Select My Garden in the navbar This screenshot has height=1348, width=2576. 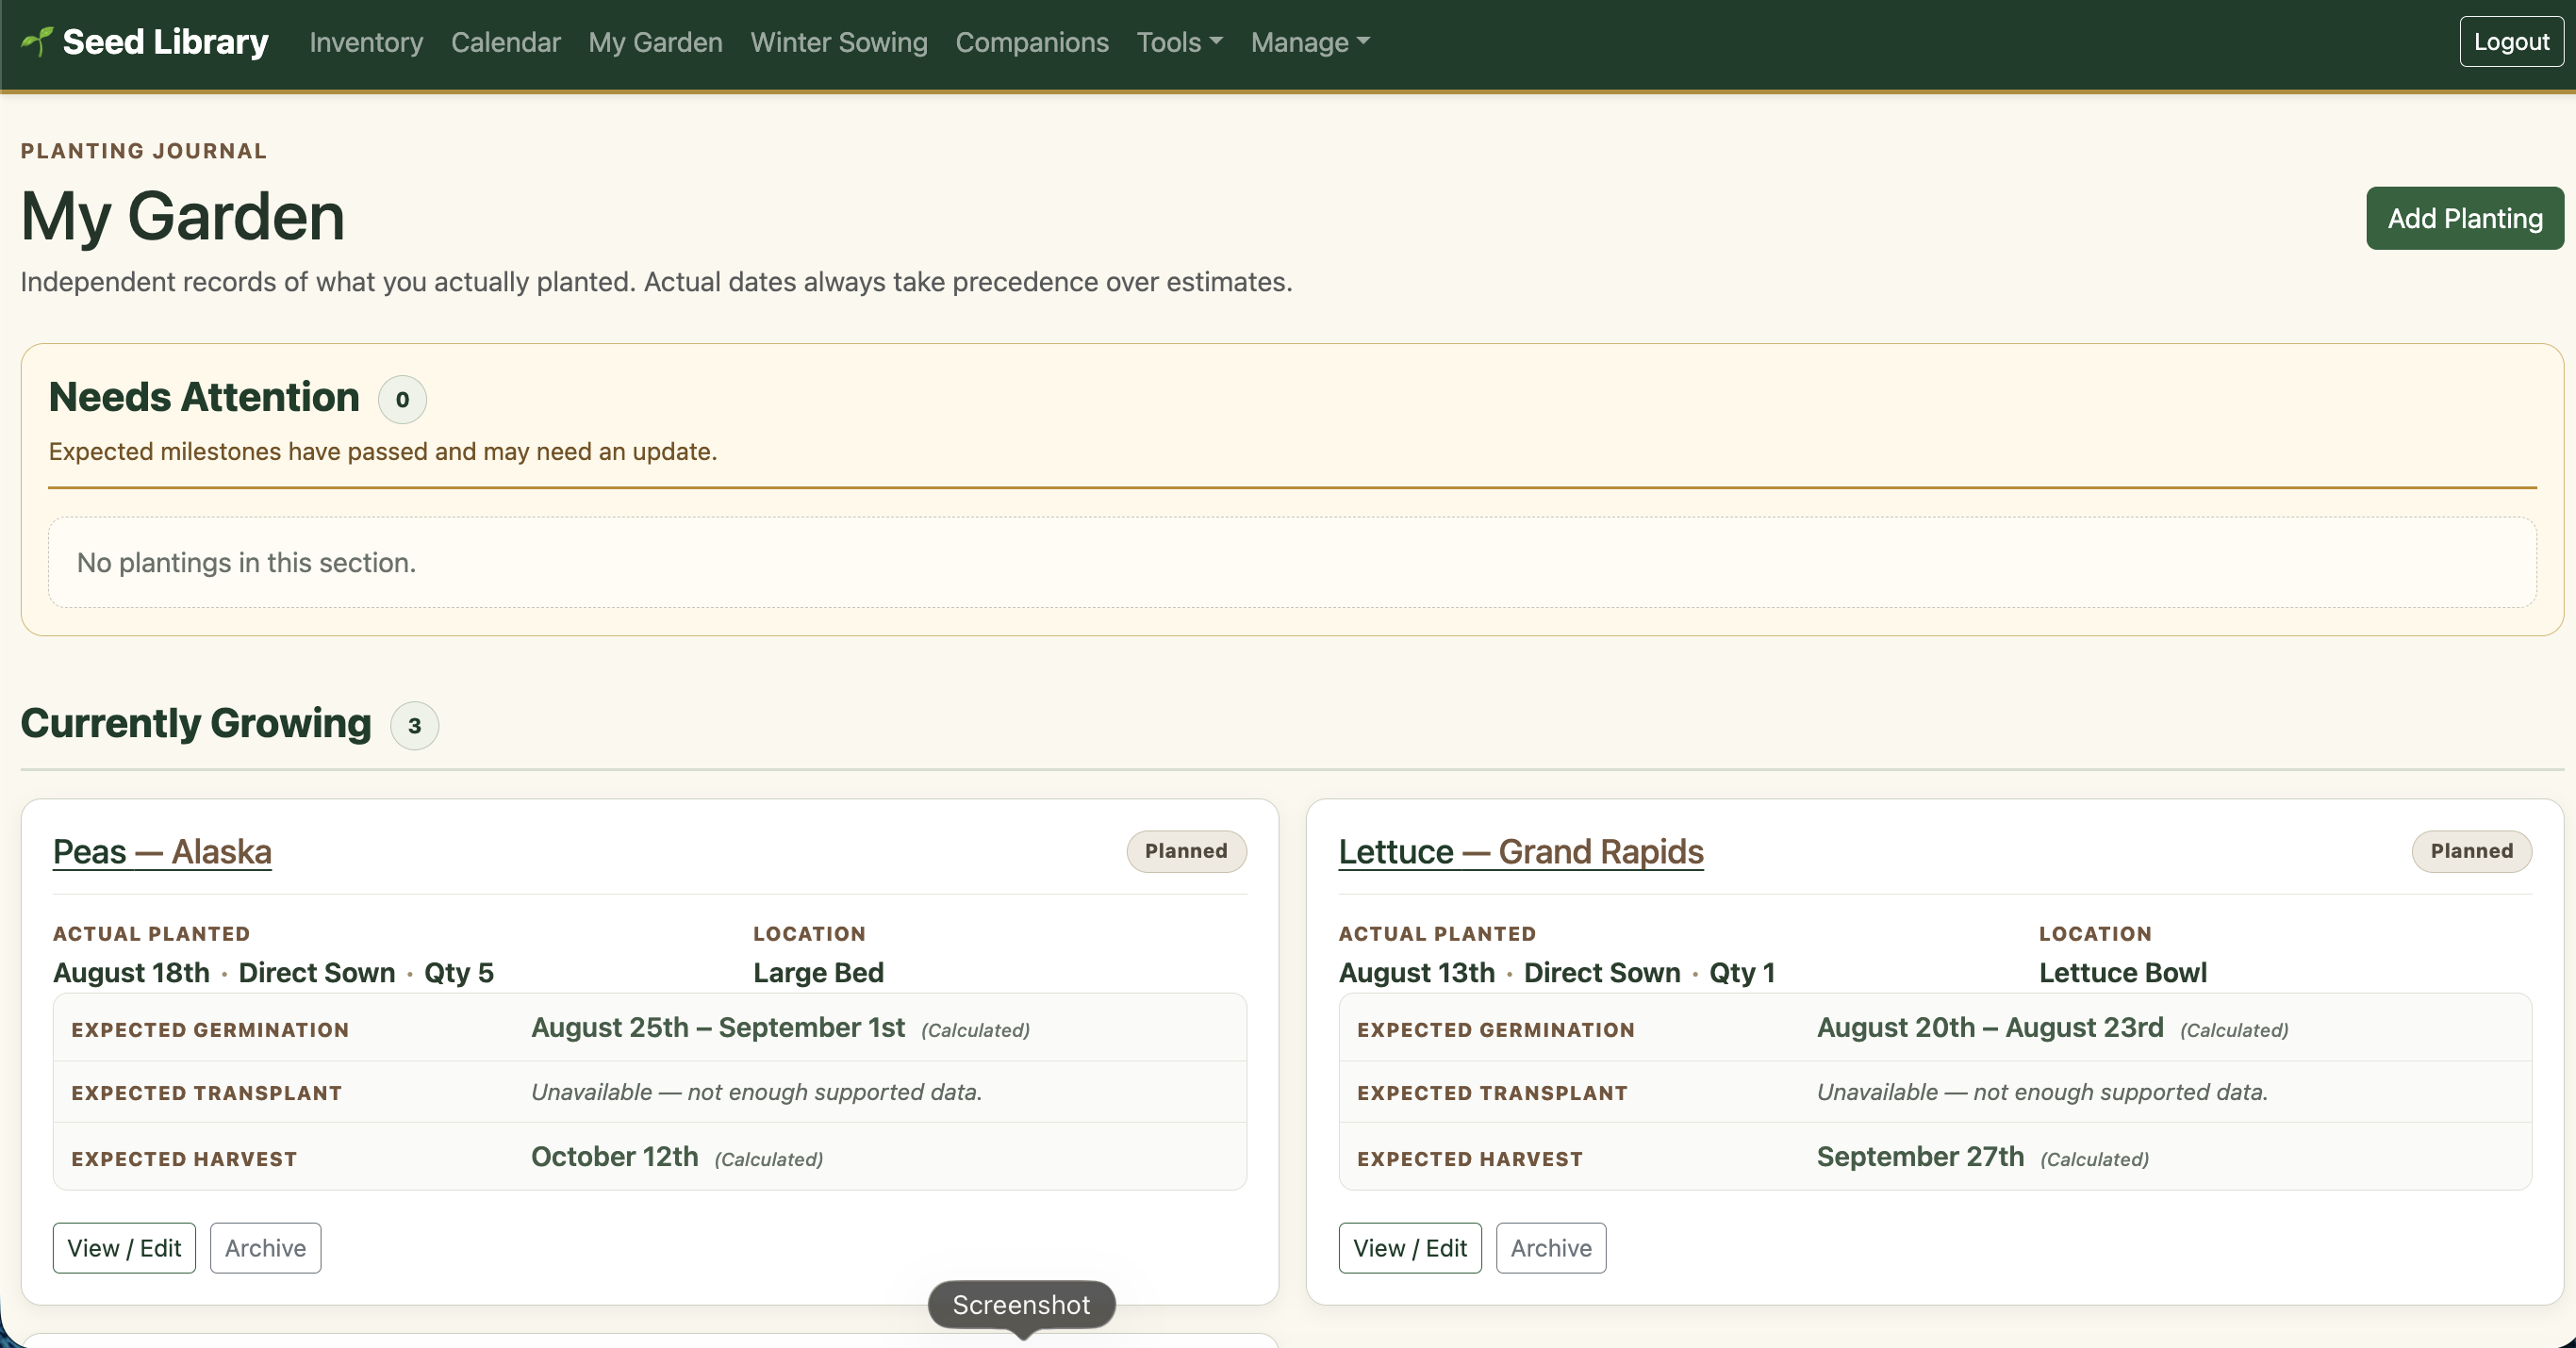coord(655,42)
